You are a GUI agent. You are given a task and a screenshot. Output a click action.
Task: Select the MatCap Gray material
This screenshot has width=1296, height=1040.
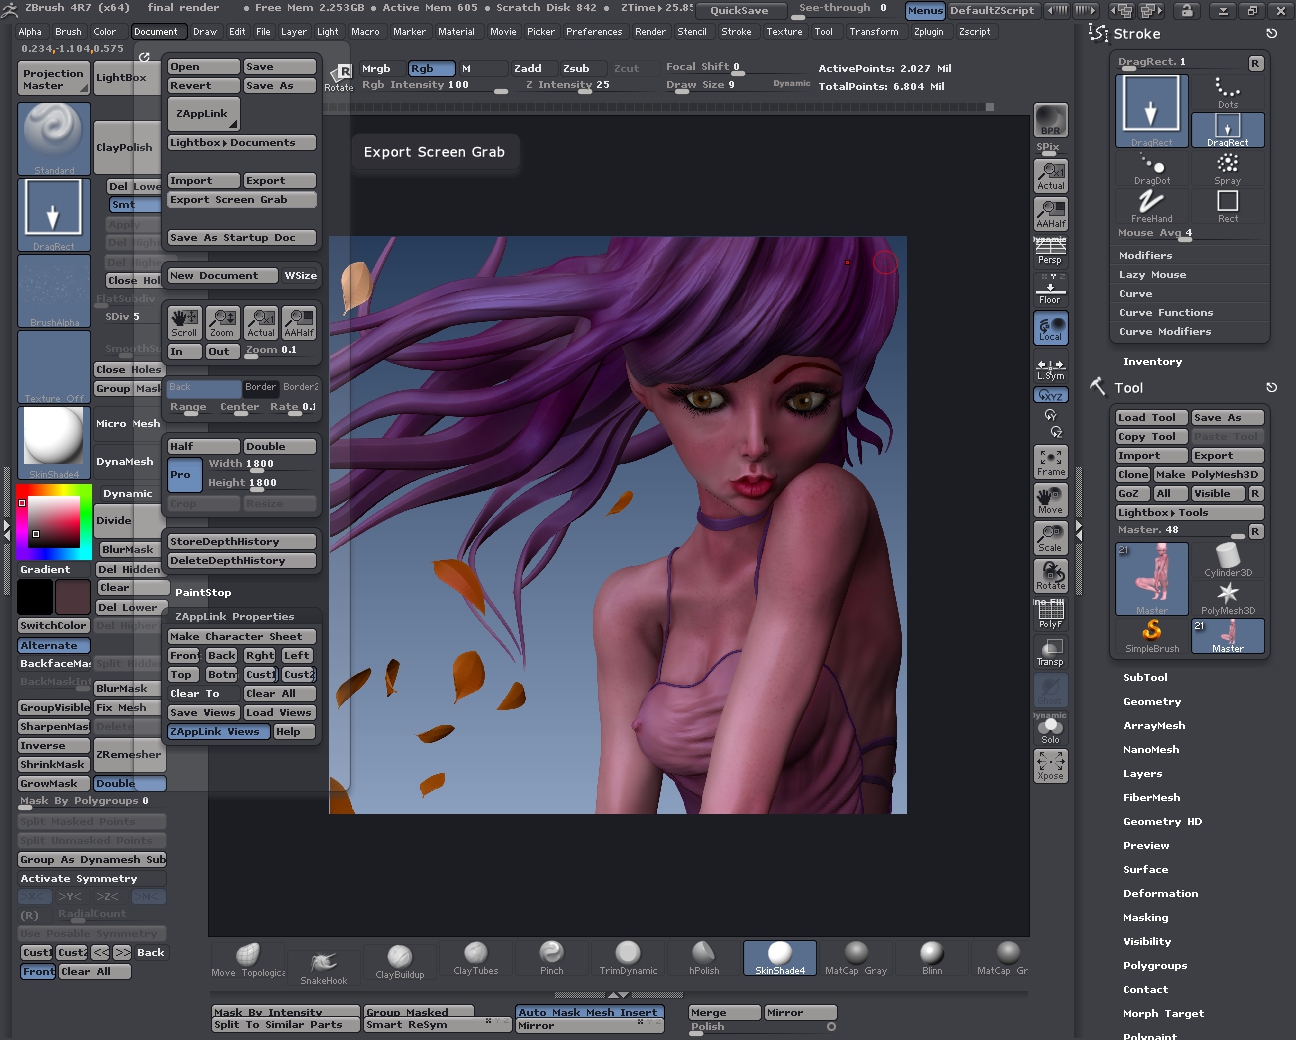click(856, 958)
